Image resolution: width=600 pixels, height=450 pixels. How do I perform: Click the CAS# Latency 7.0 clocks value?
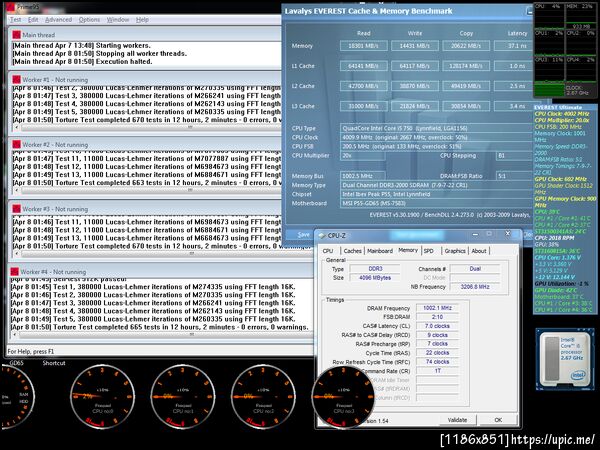(x=437, y=326)
